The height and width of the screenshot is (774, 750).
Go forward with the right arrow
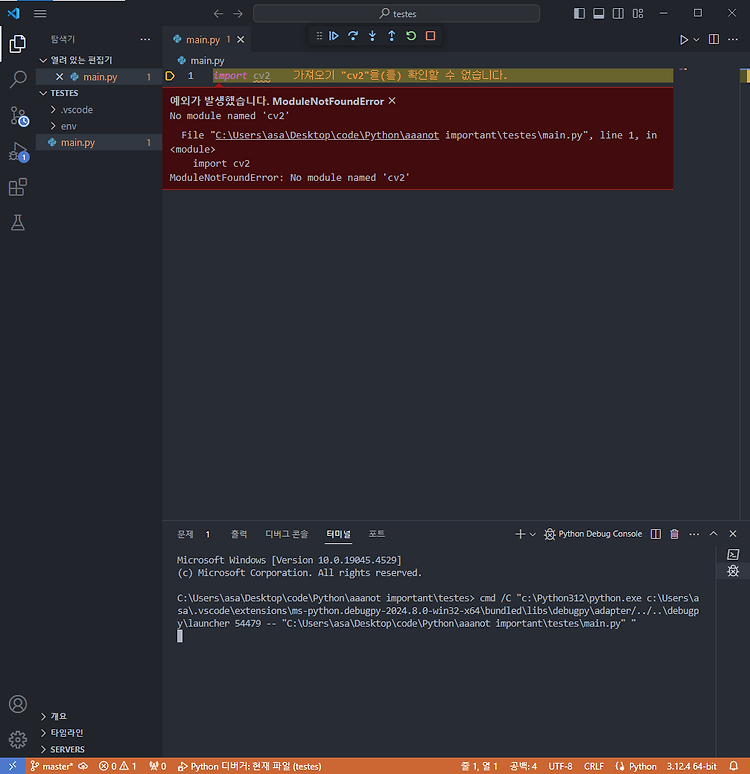click(x=238, y=14)
